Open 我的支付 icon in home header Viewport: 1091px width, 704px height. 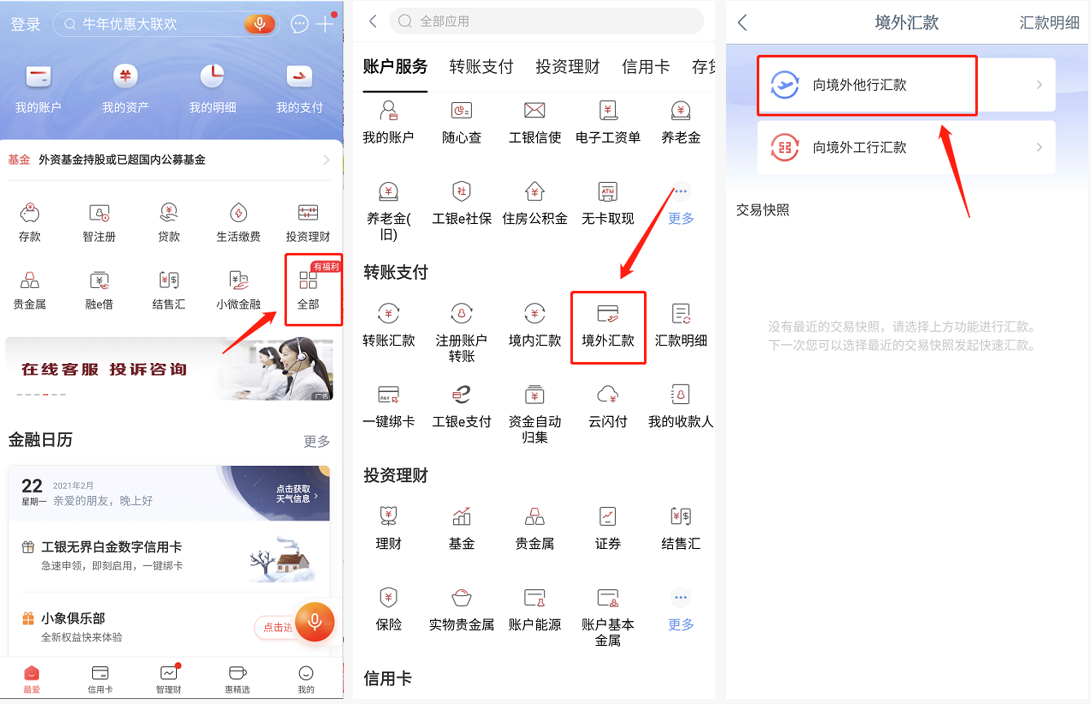pos(299,77)
